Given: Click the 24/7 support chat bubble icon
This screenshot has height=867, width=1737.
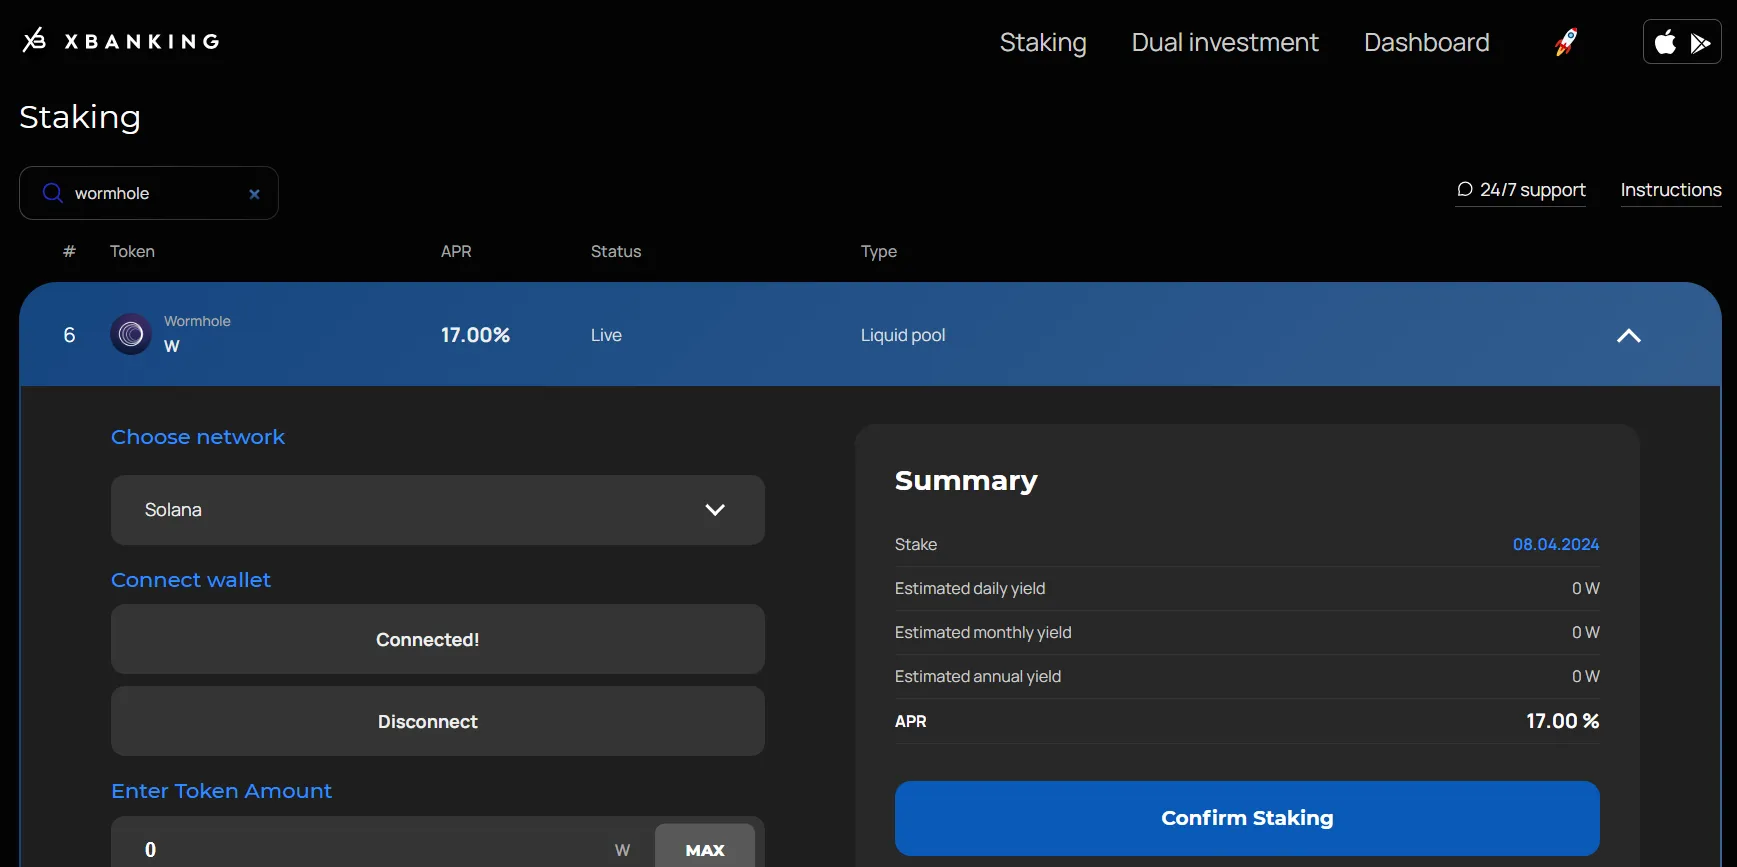Looking at the screenshot, I should [1465, 189].
